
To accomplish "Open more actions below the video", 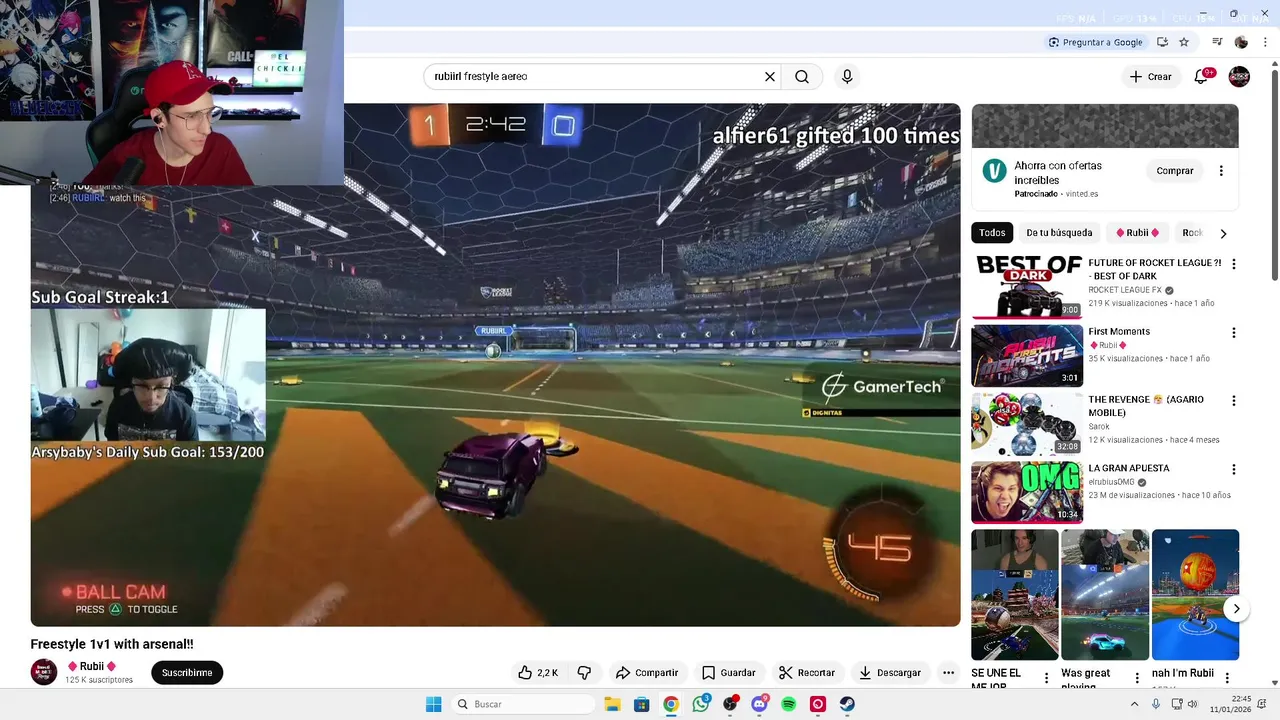I will coord(948,673).
